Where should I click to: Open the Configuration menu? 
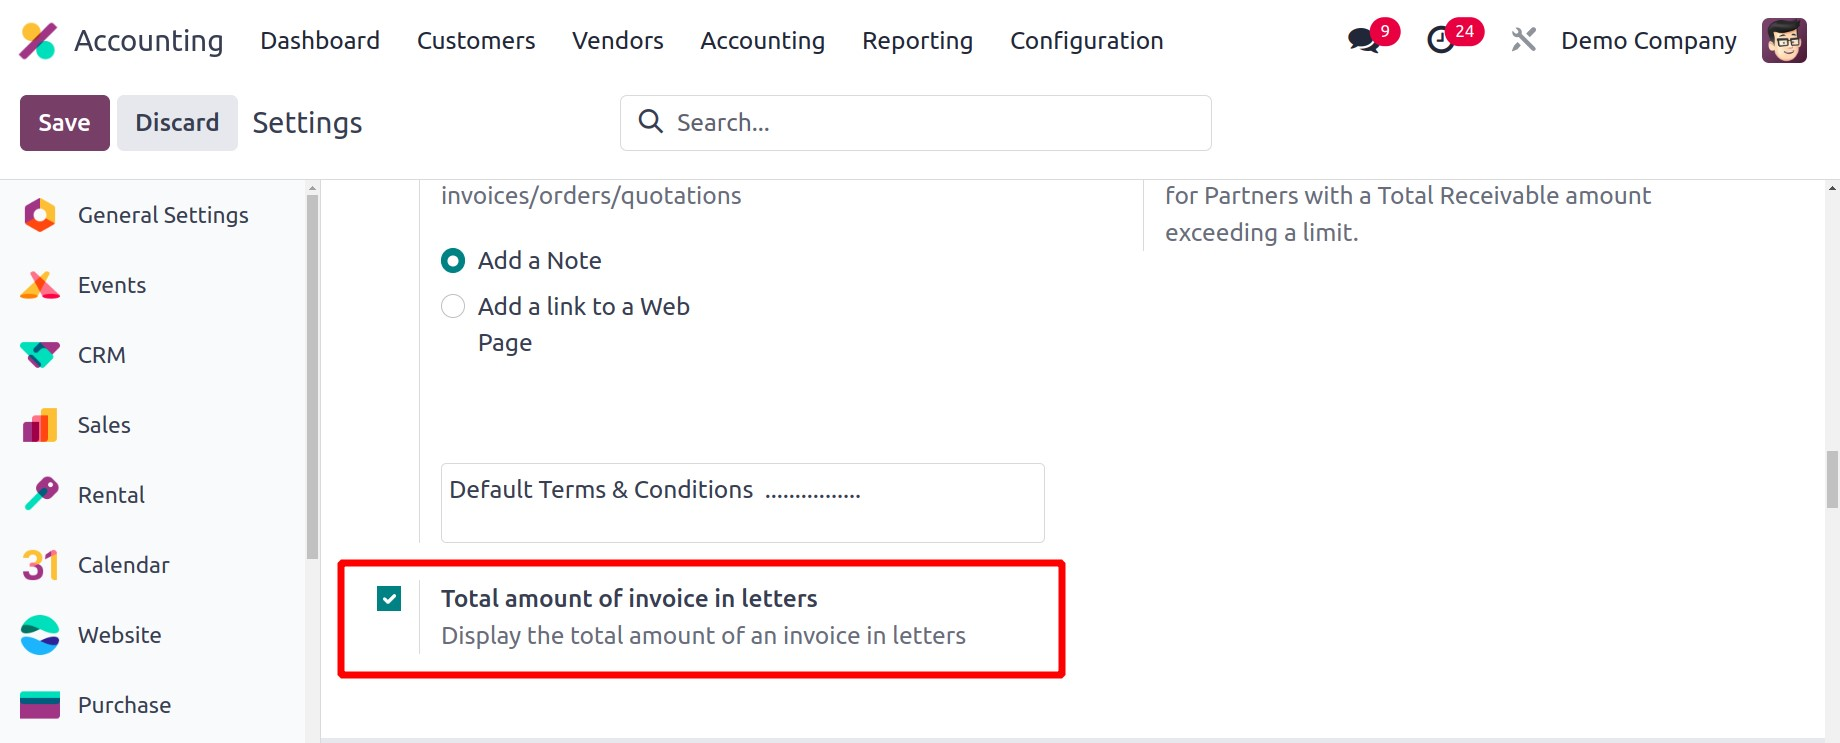[1086, 41]
